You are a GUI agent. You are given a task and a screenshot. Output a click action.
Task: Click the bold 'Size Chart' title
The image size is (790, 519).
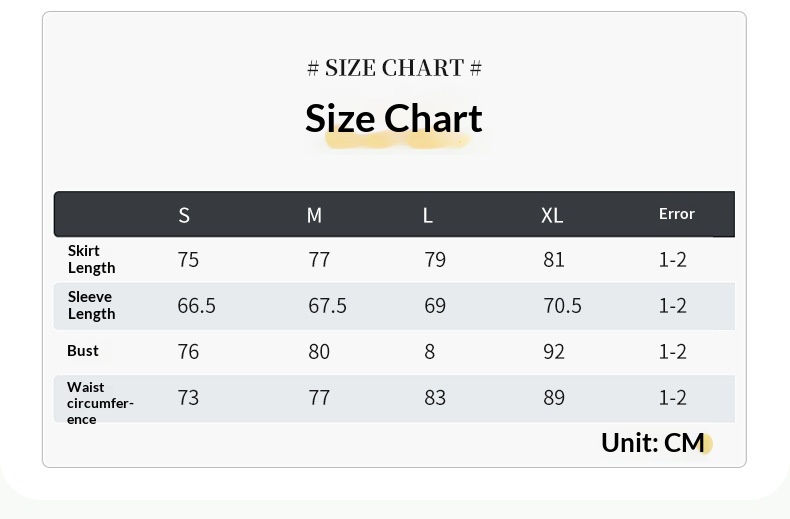[394, 119]
